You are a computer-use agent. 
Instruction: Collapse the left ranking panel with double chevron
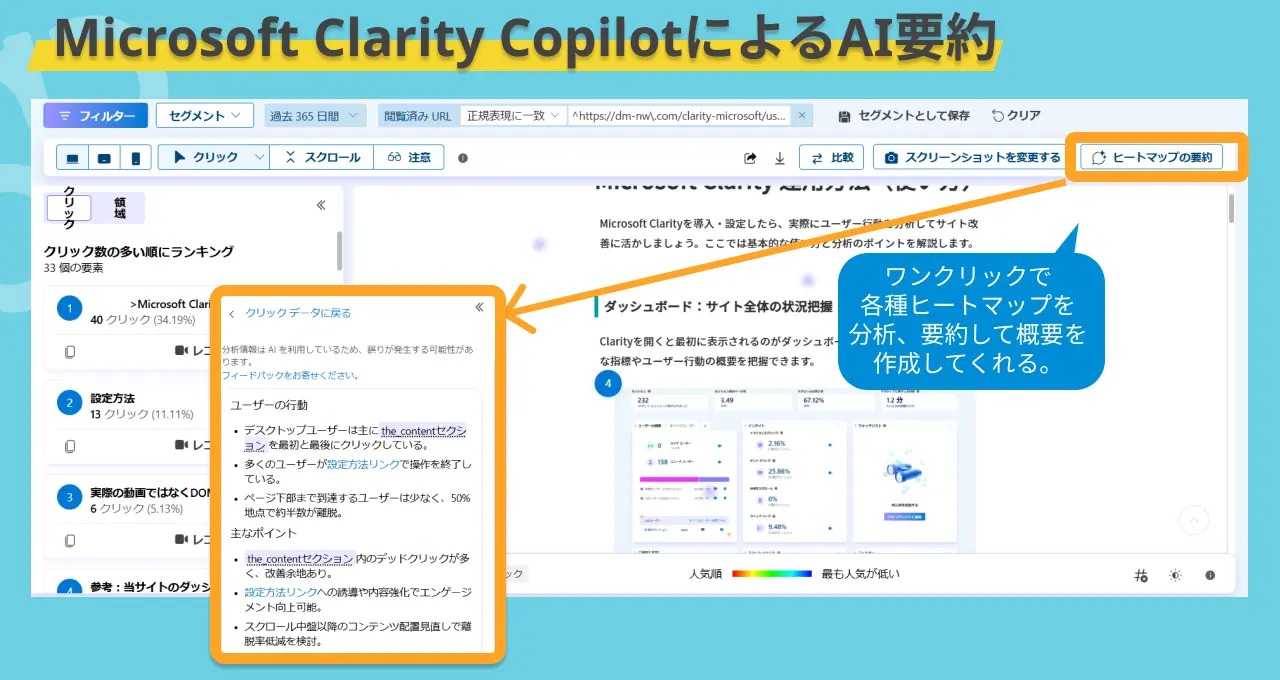pyautogui.click(x=321, y=205)
